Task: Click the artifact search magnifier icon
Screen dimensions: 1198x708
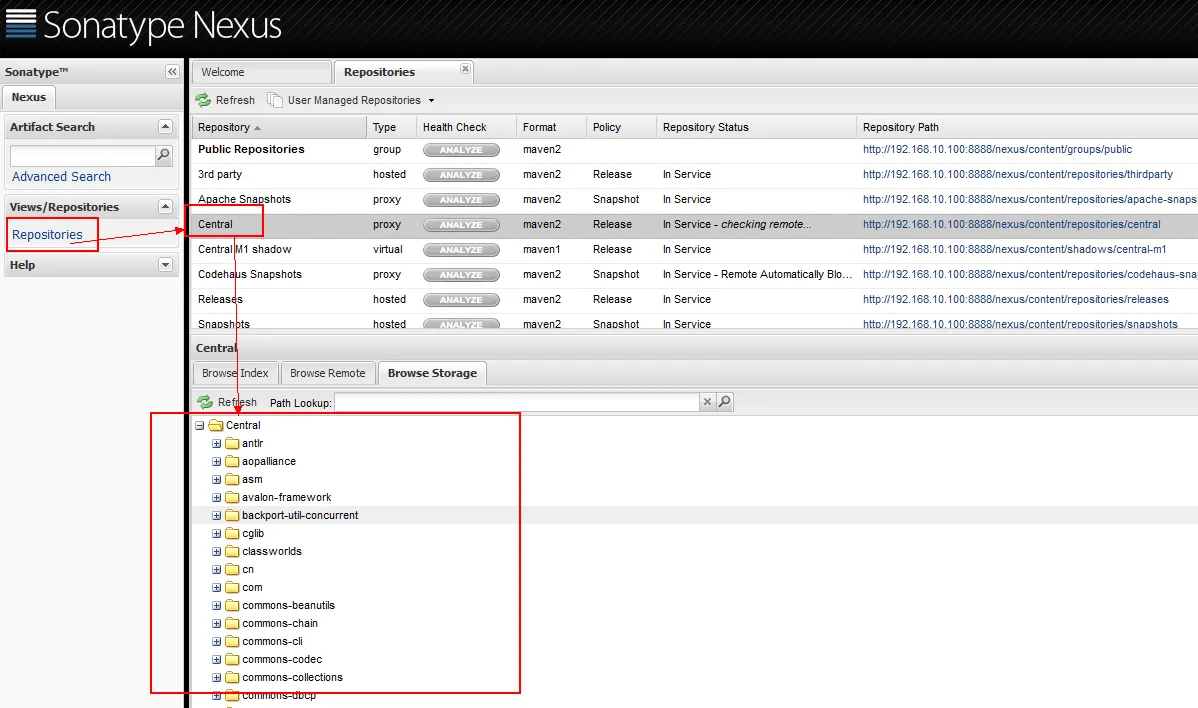Action: [x=163, y=155]
